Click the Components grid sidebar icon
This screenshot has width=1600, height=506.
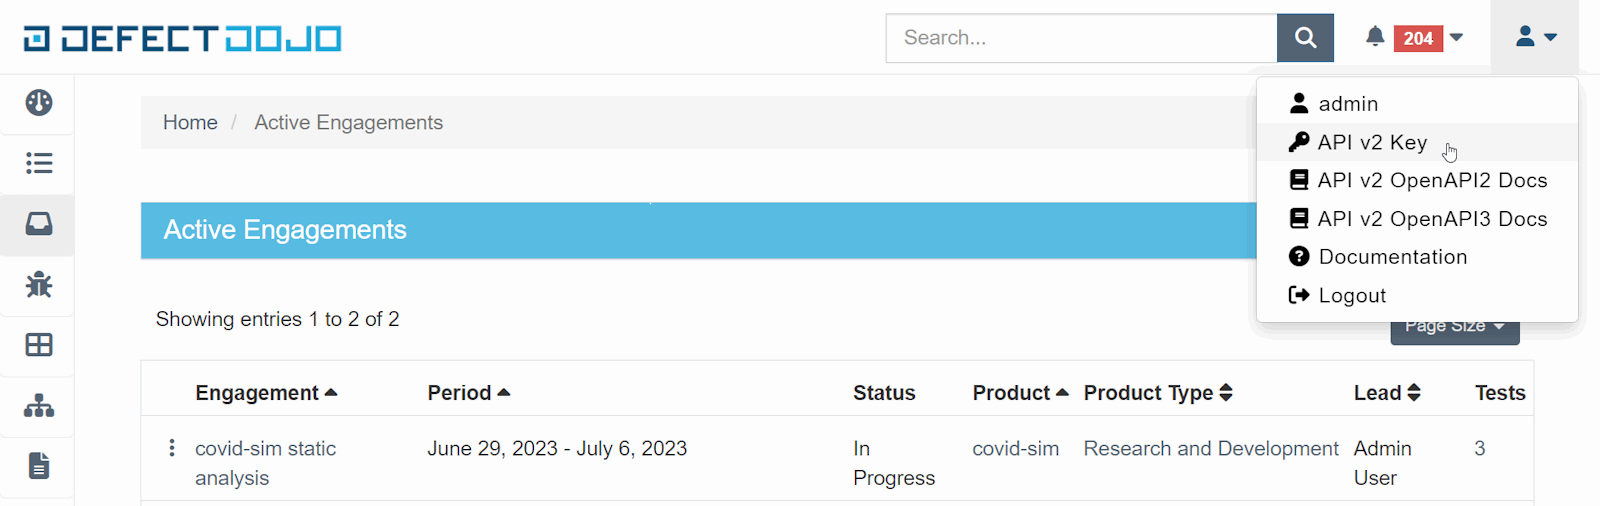click(39, 345)
